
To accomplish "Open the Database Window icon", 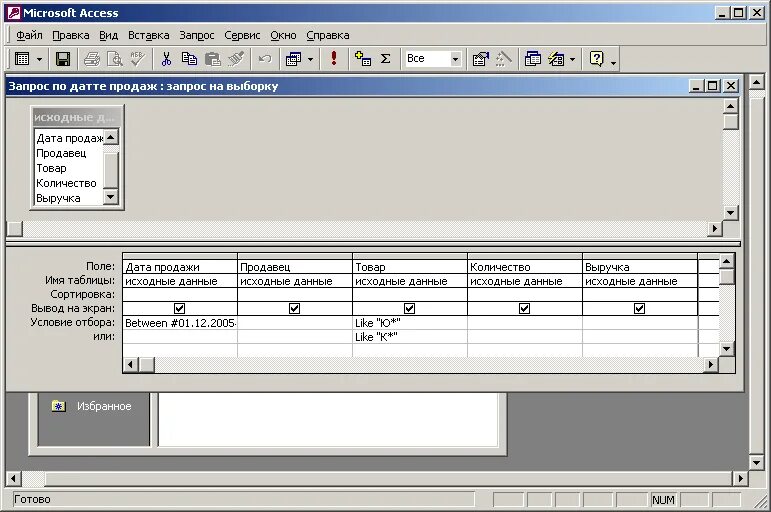I will pos(533,59).
